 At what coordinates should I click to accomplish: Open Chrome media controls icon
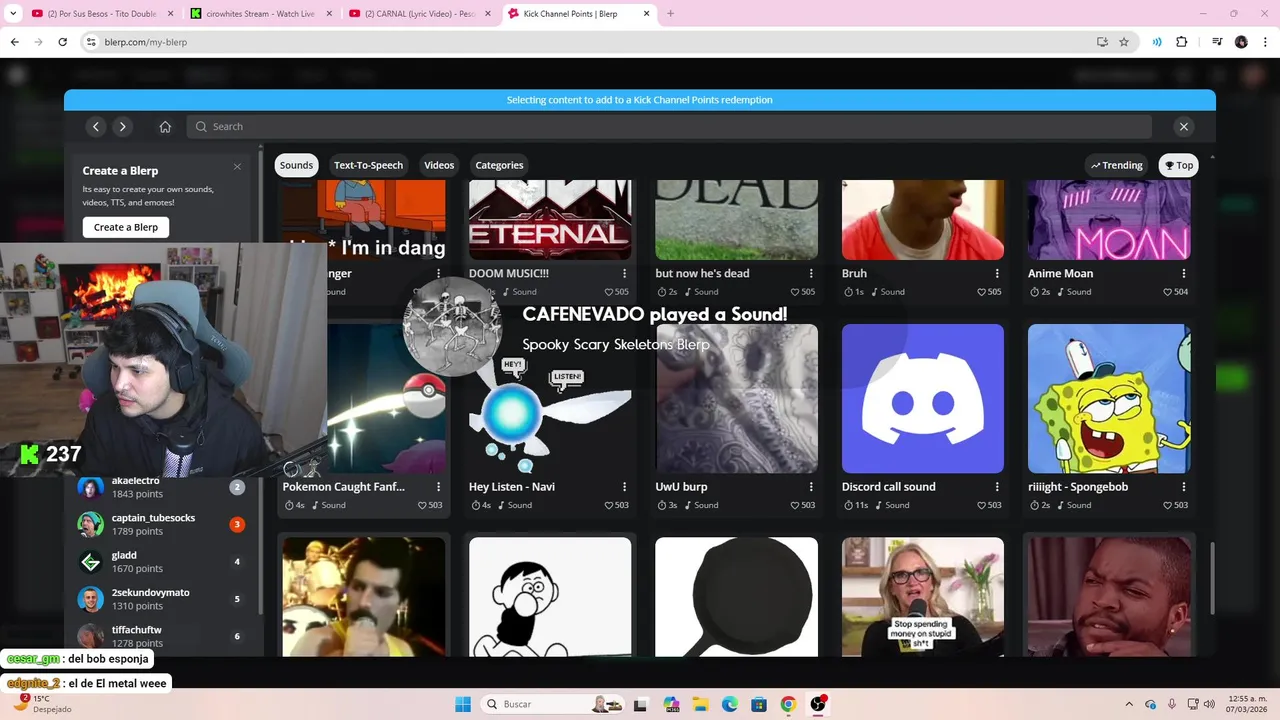(1217, 42)
